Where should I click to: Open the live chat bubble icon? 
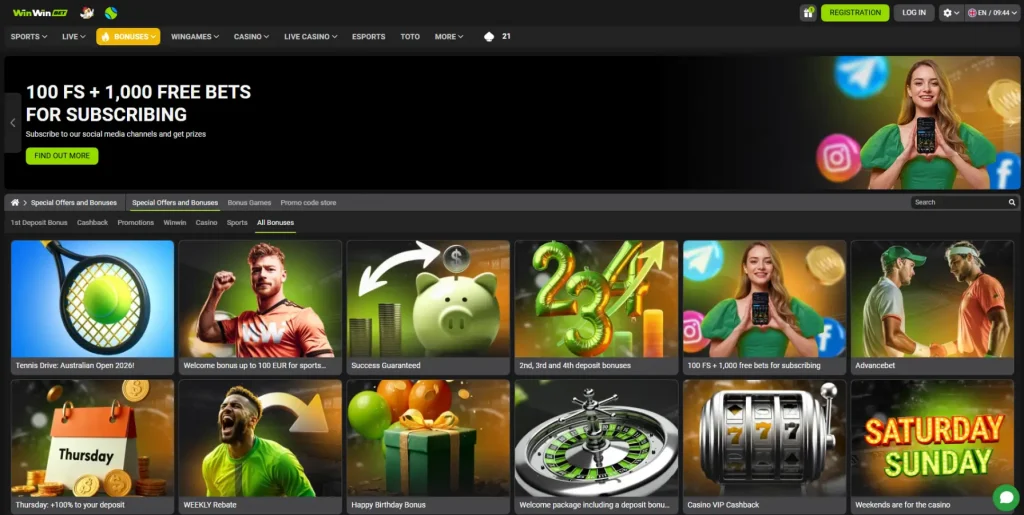click(1006, 497)
